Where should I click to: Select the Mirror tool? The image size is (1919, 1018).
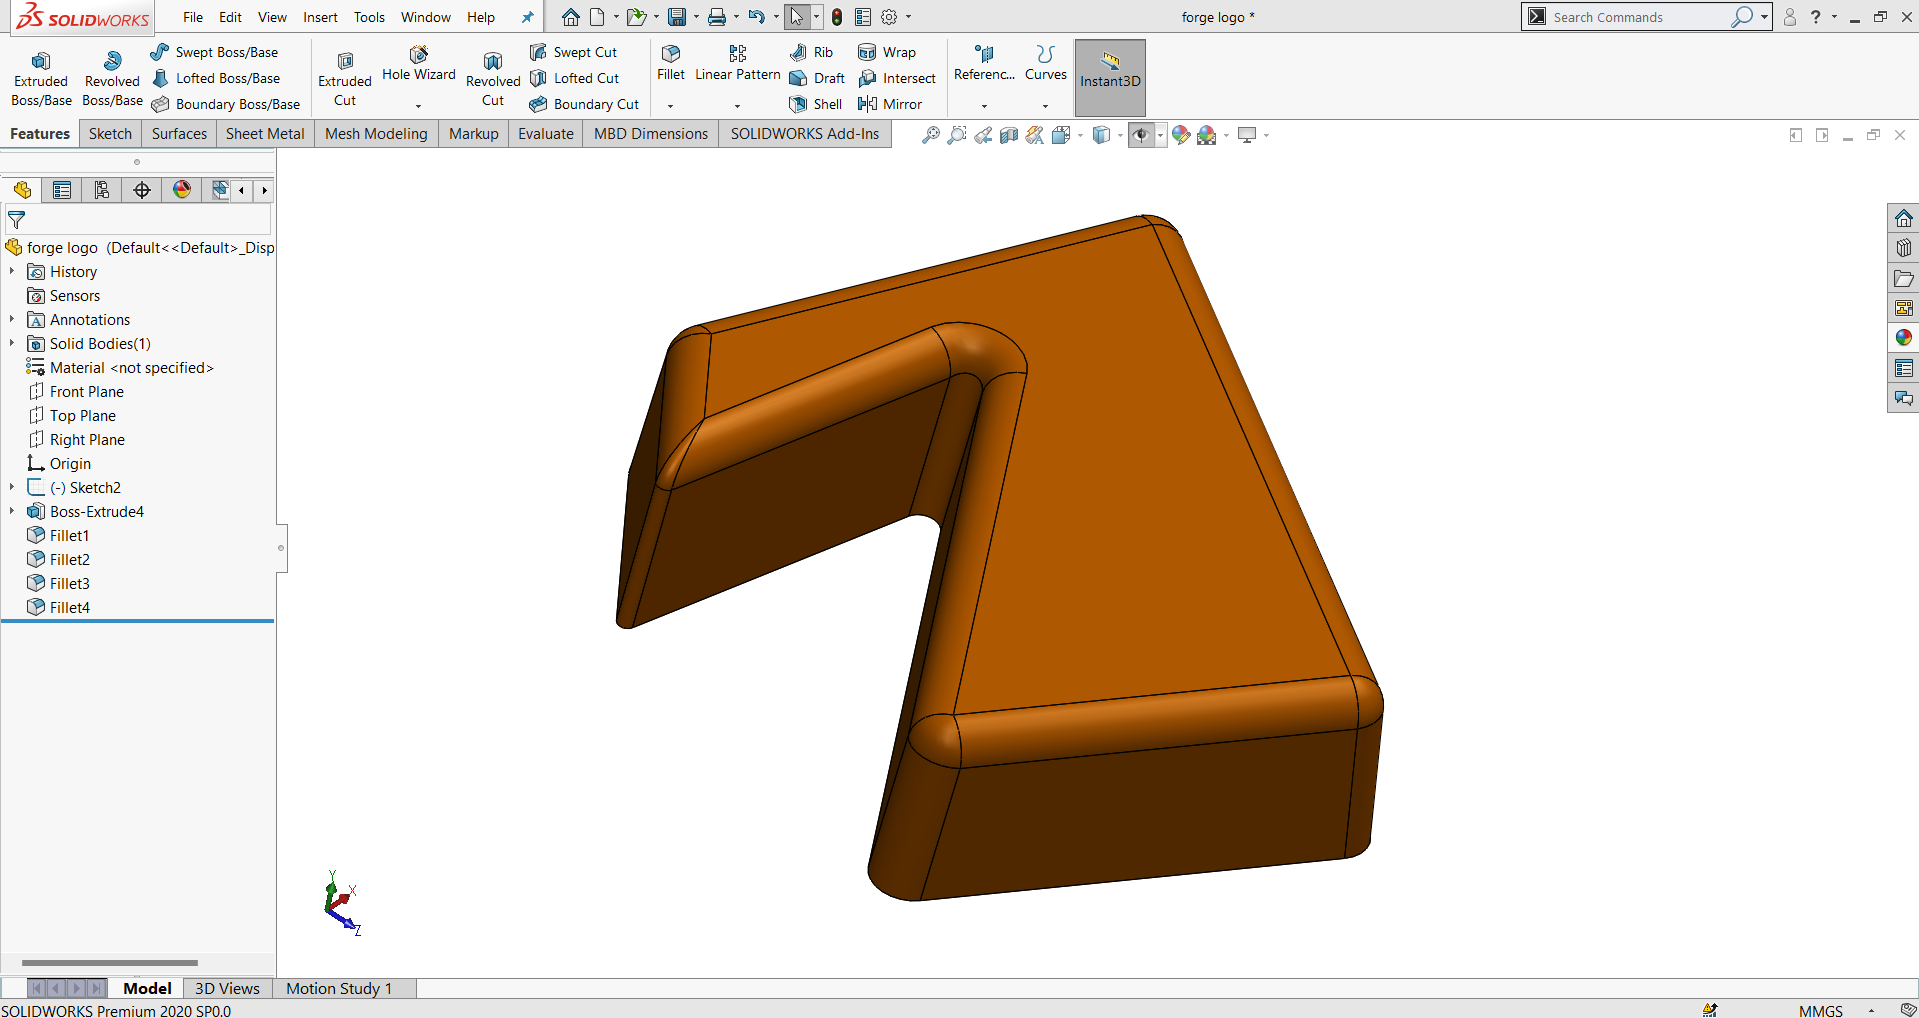pos(890,104)
